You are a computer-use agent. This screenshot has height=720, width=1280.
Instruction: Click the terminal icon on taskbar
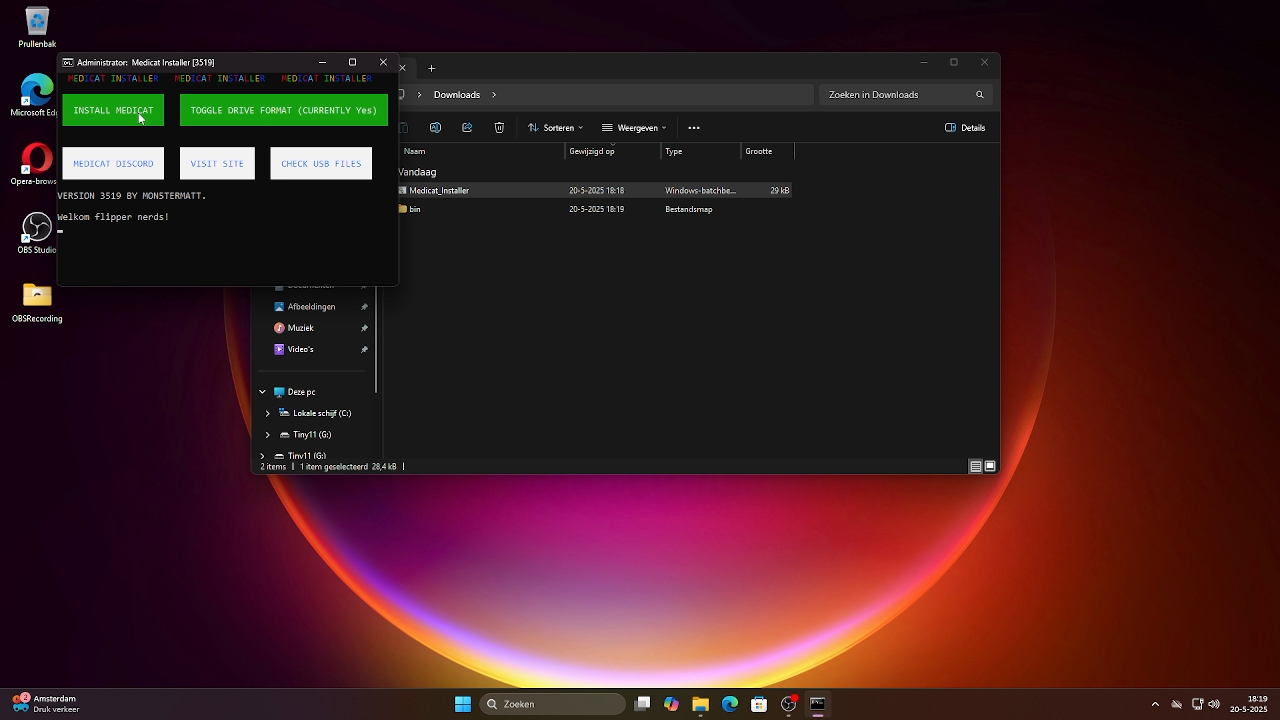(x=817, y=704)
